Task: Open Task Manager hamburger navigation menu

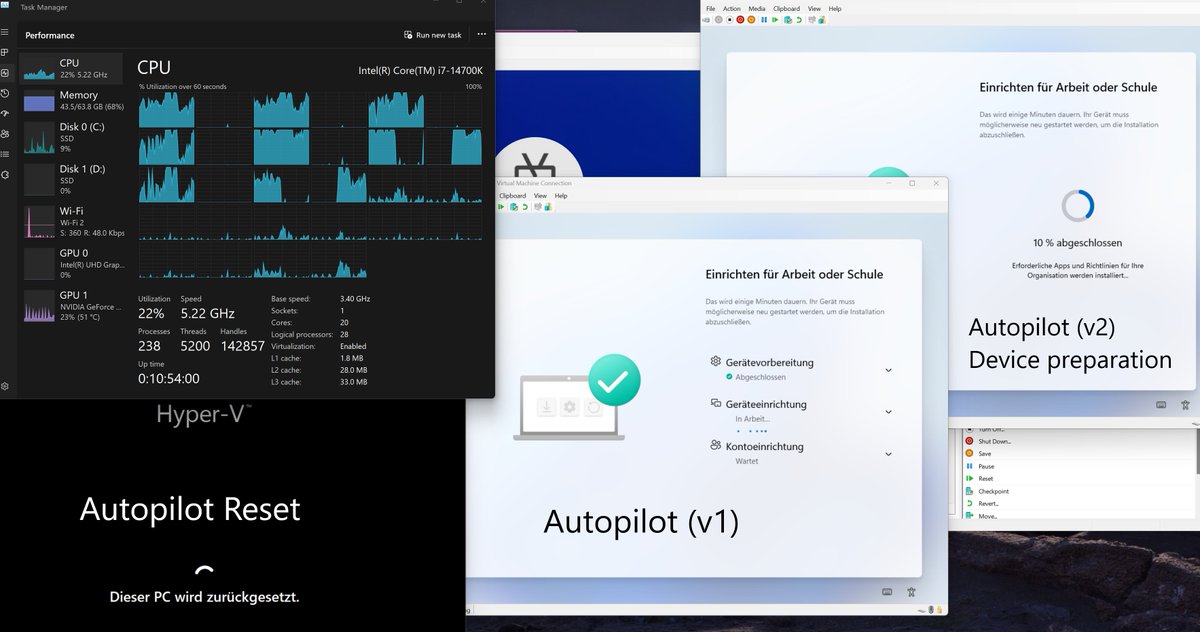Action: coord(5,32)
